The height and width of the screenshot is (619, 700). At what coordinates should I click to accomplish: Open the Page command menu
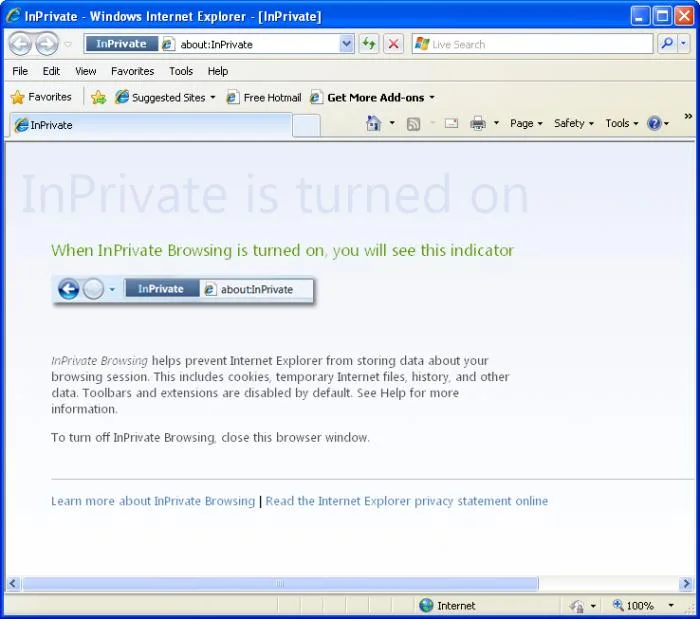pos(526,123)
